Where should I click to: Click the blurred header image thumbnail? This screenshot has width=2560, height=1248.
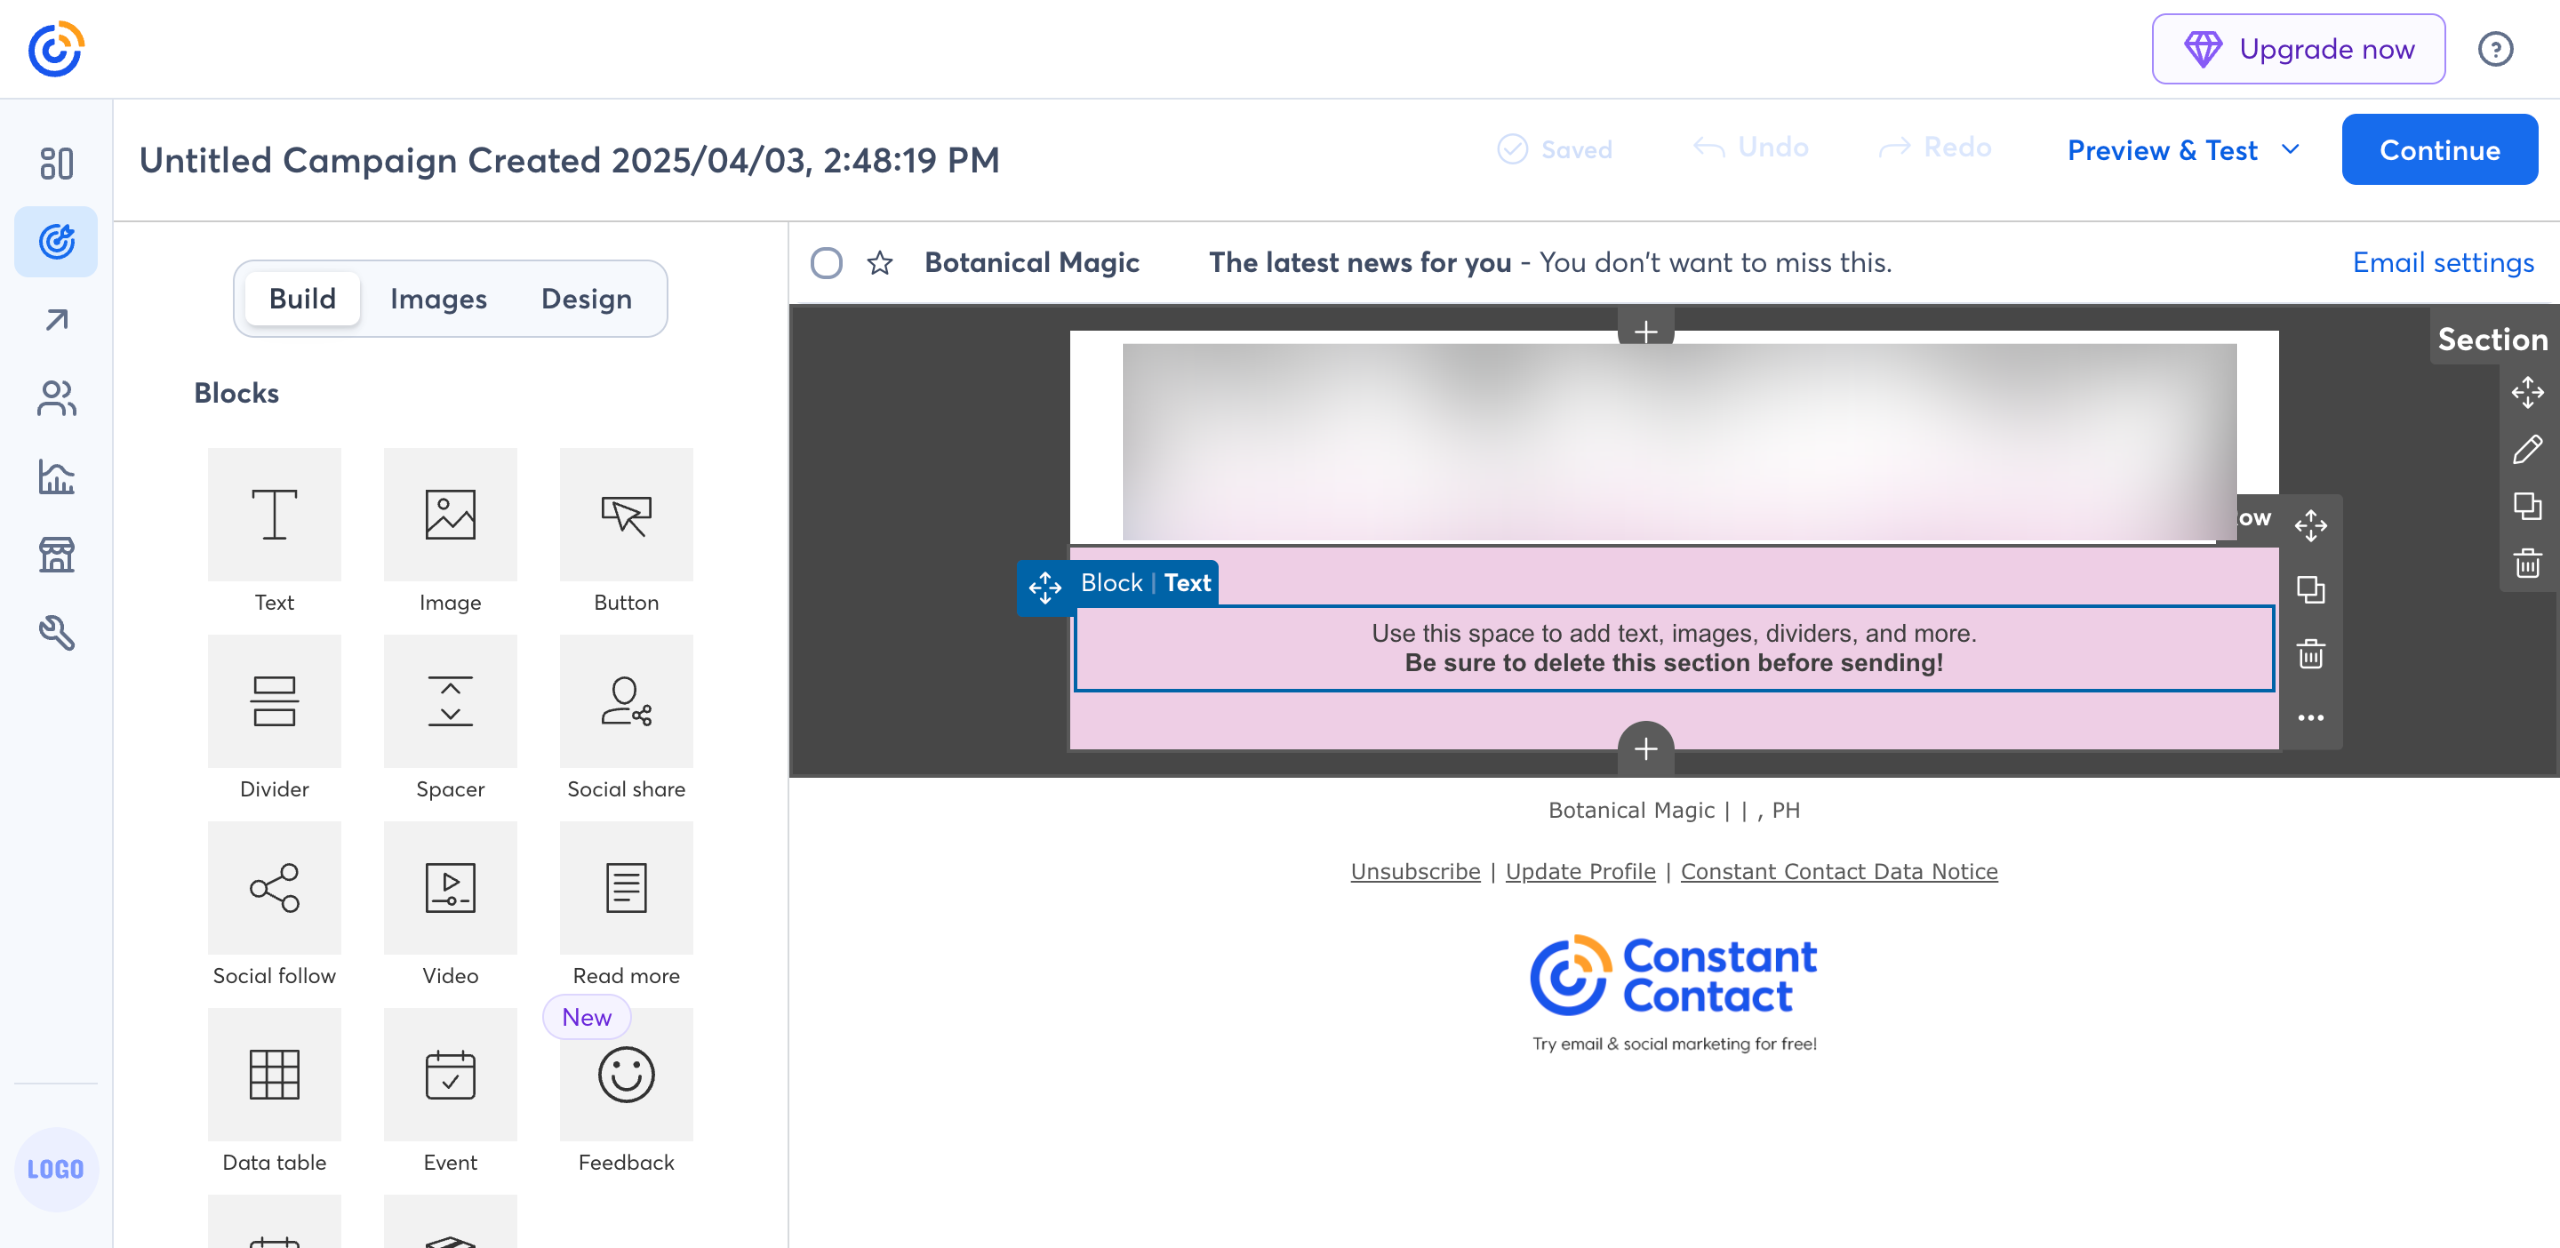[x=1678, y=440]
